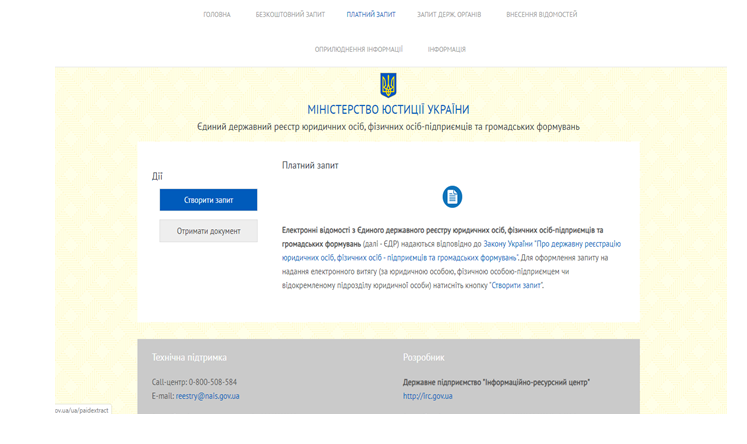Open the ІНФОРМАЦІЯ menu item
The height and width of the screenshot is (444, 747).
[x=447, y=50]
